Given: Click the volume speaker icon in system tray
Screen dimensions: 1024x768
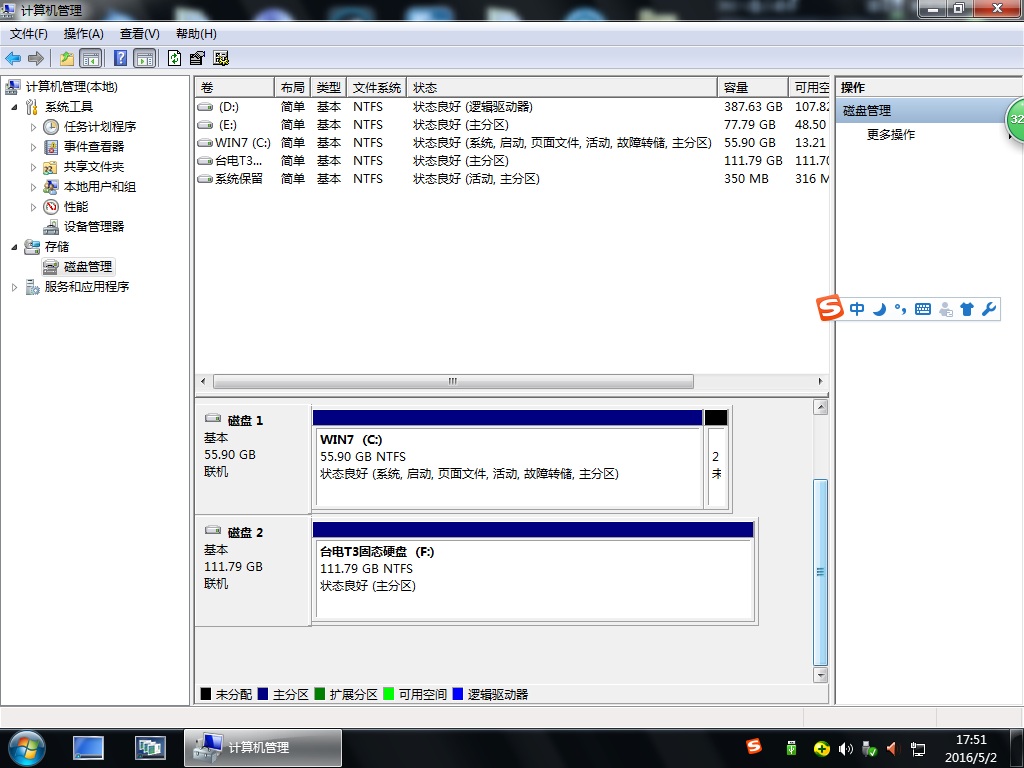Looking at the screenshot, I should pyautogui.click(x=846, y=748).
